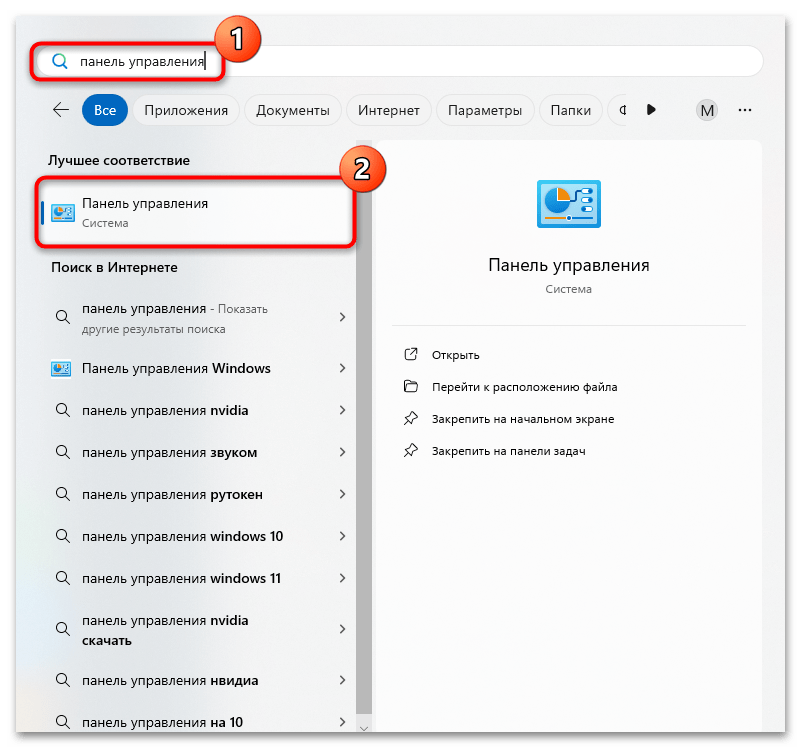Click the magnifier icon in the search box
The width and height of the screenshot is (801, 748).
click(60, 61)
